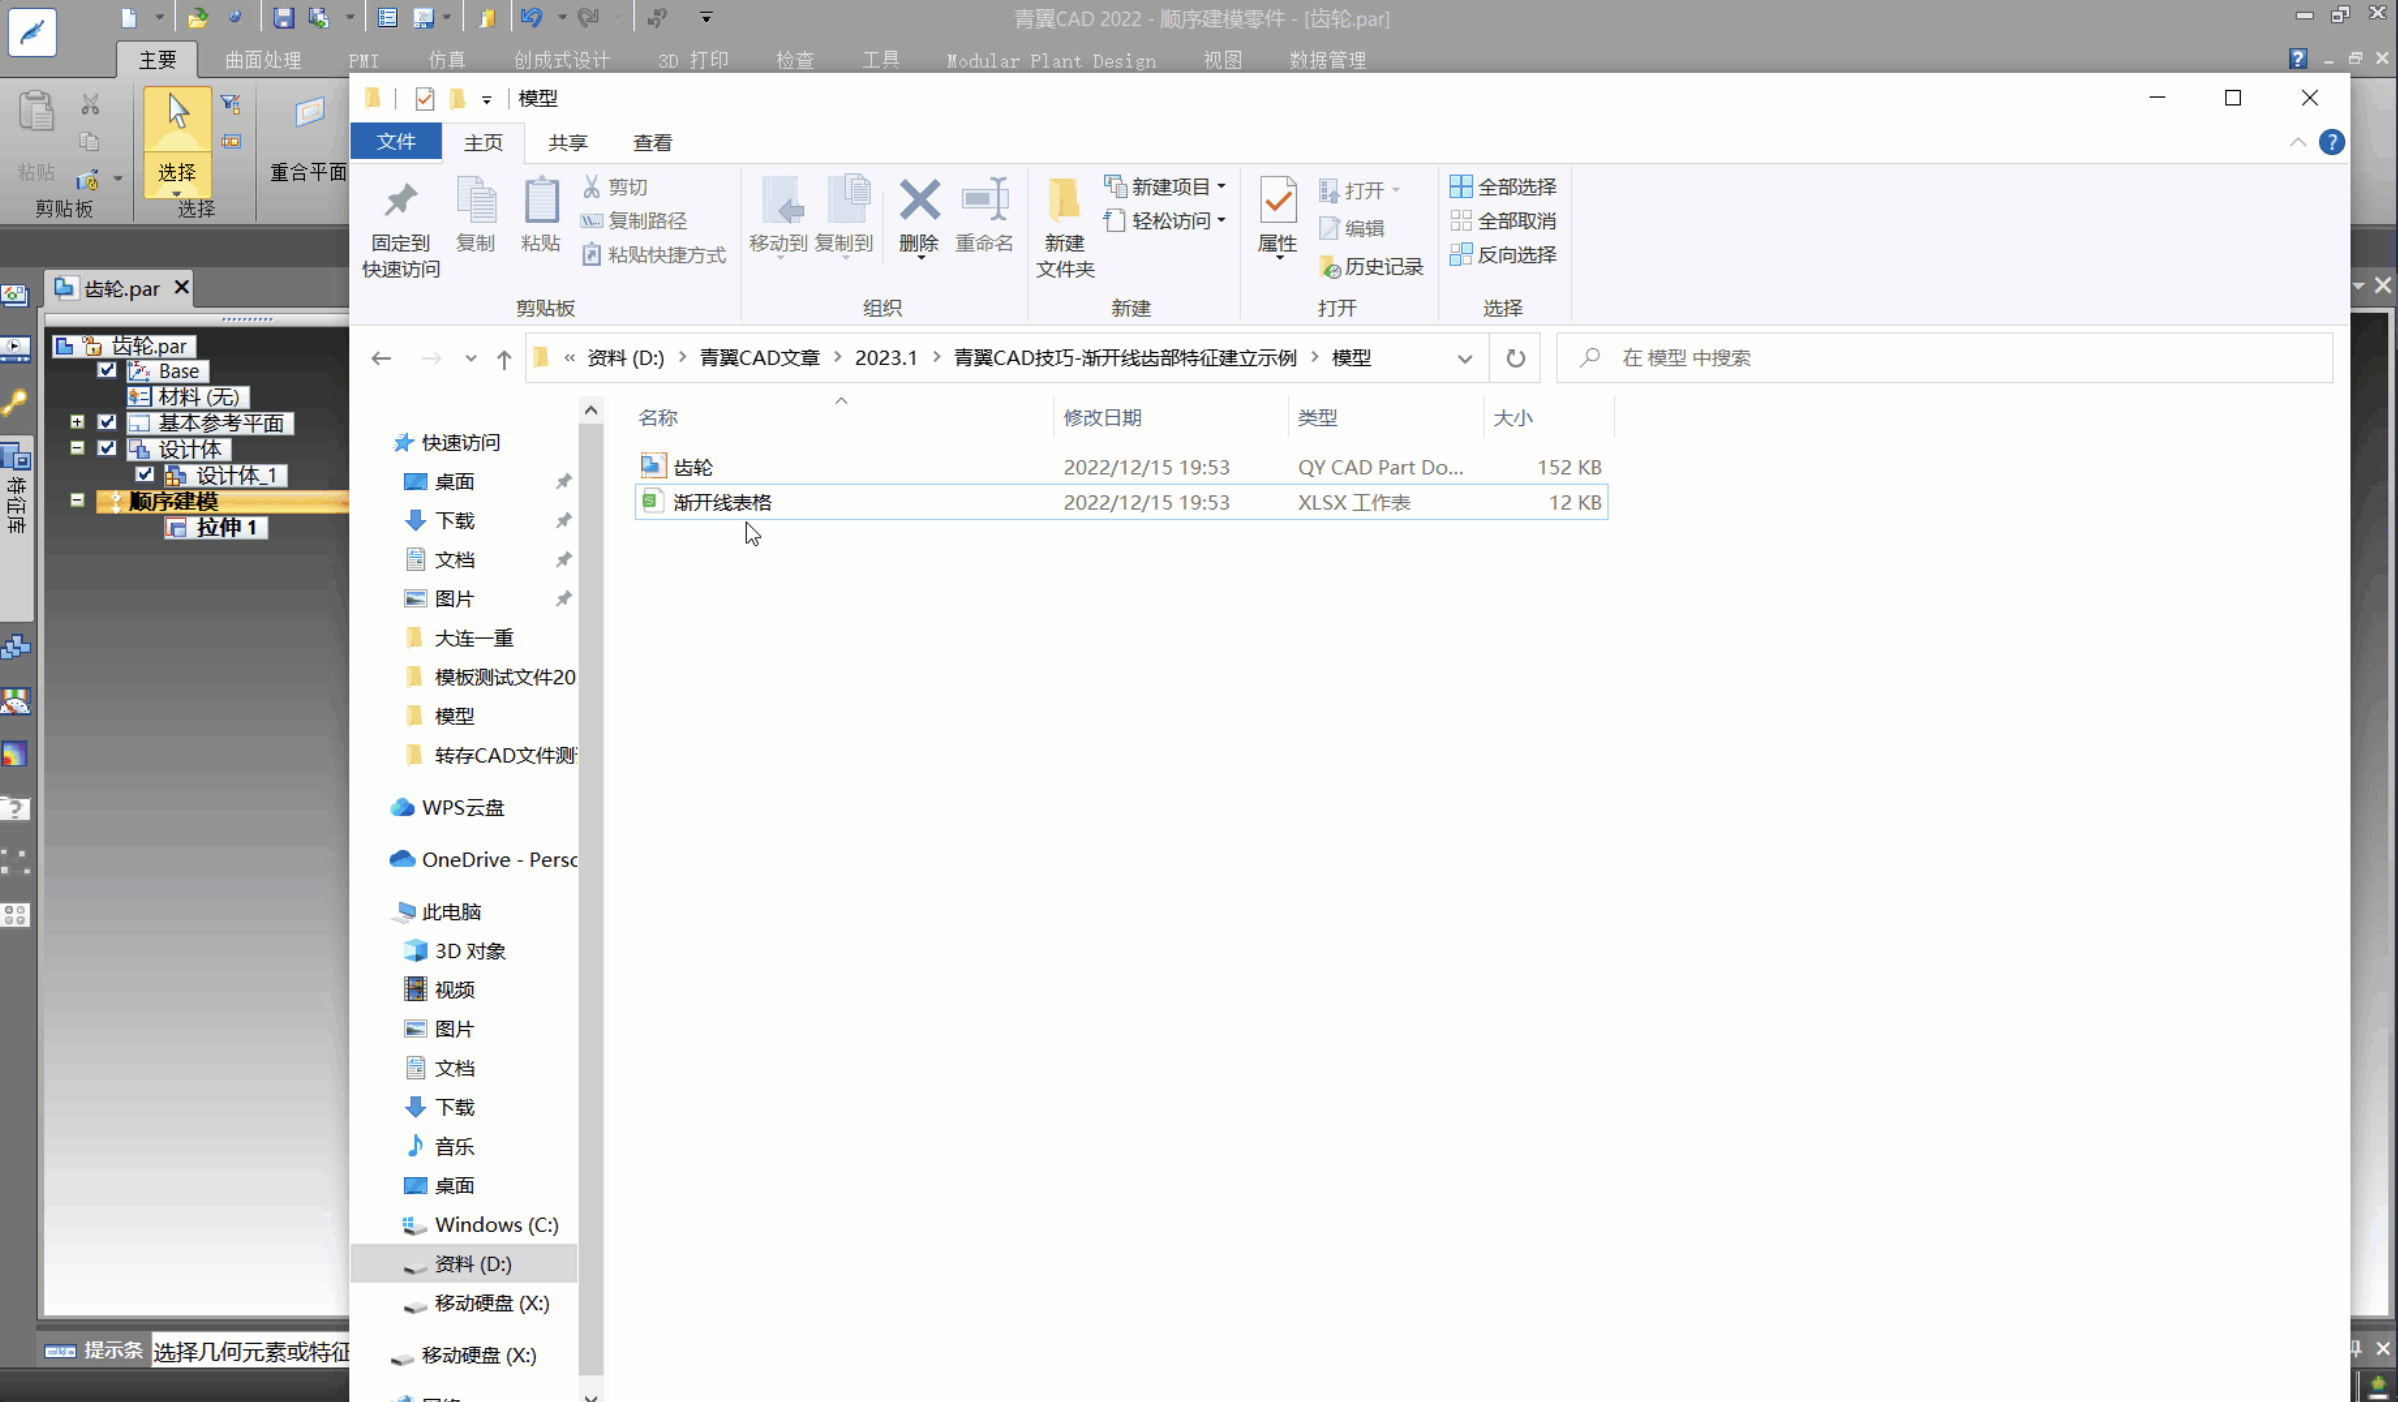The height and width of the screenshot is (1402, 2398).
Task: Open the Explorer quick access toolbar dropdown
Action: [487, 99]
